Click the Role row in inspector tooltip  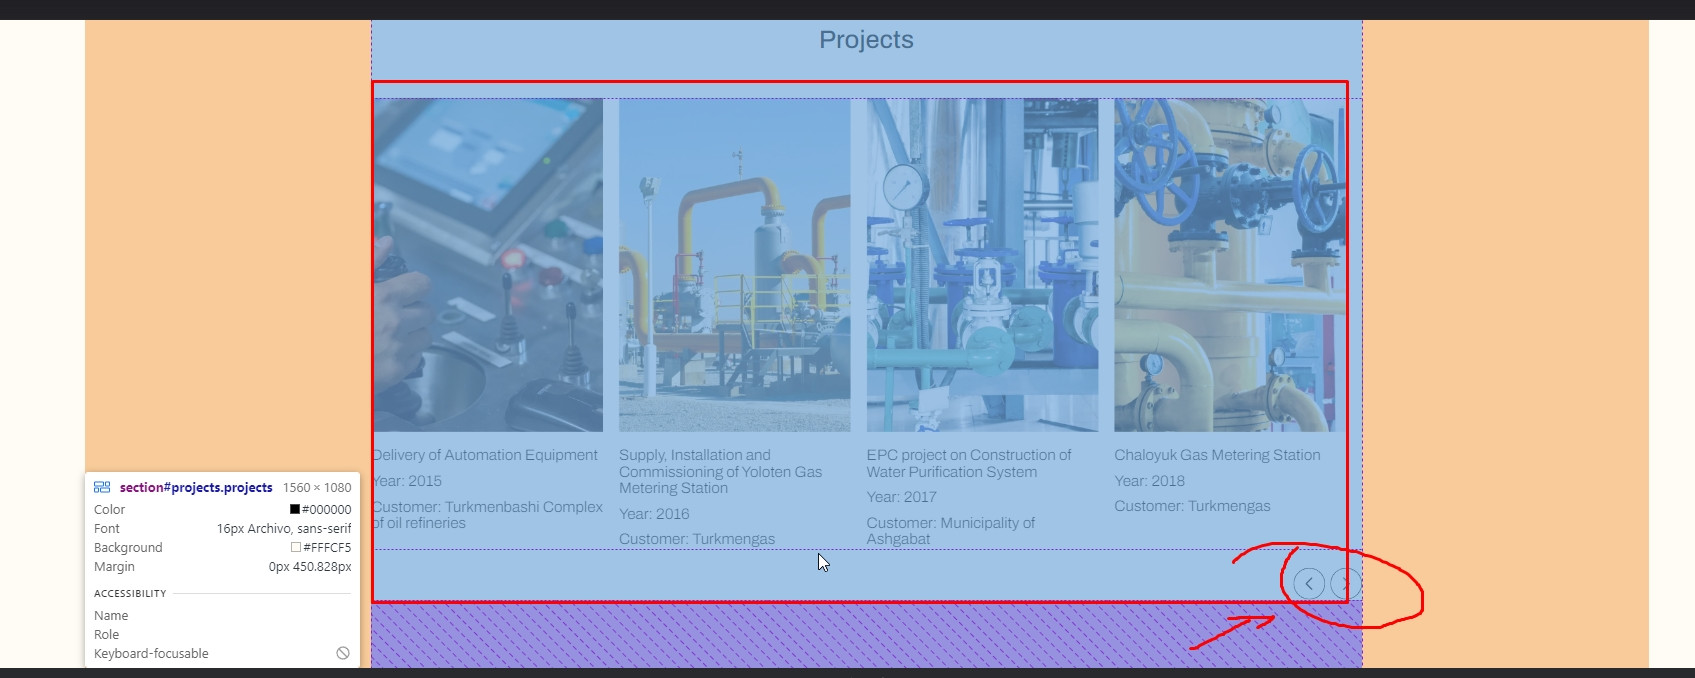tap(222, 635)
